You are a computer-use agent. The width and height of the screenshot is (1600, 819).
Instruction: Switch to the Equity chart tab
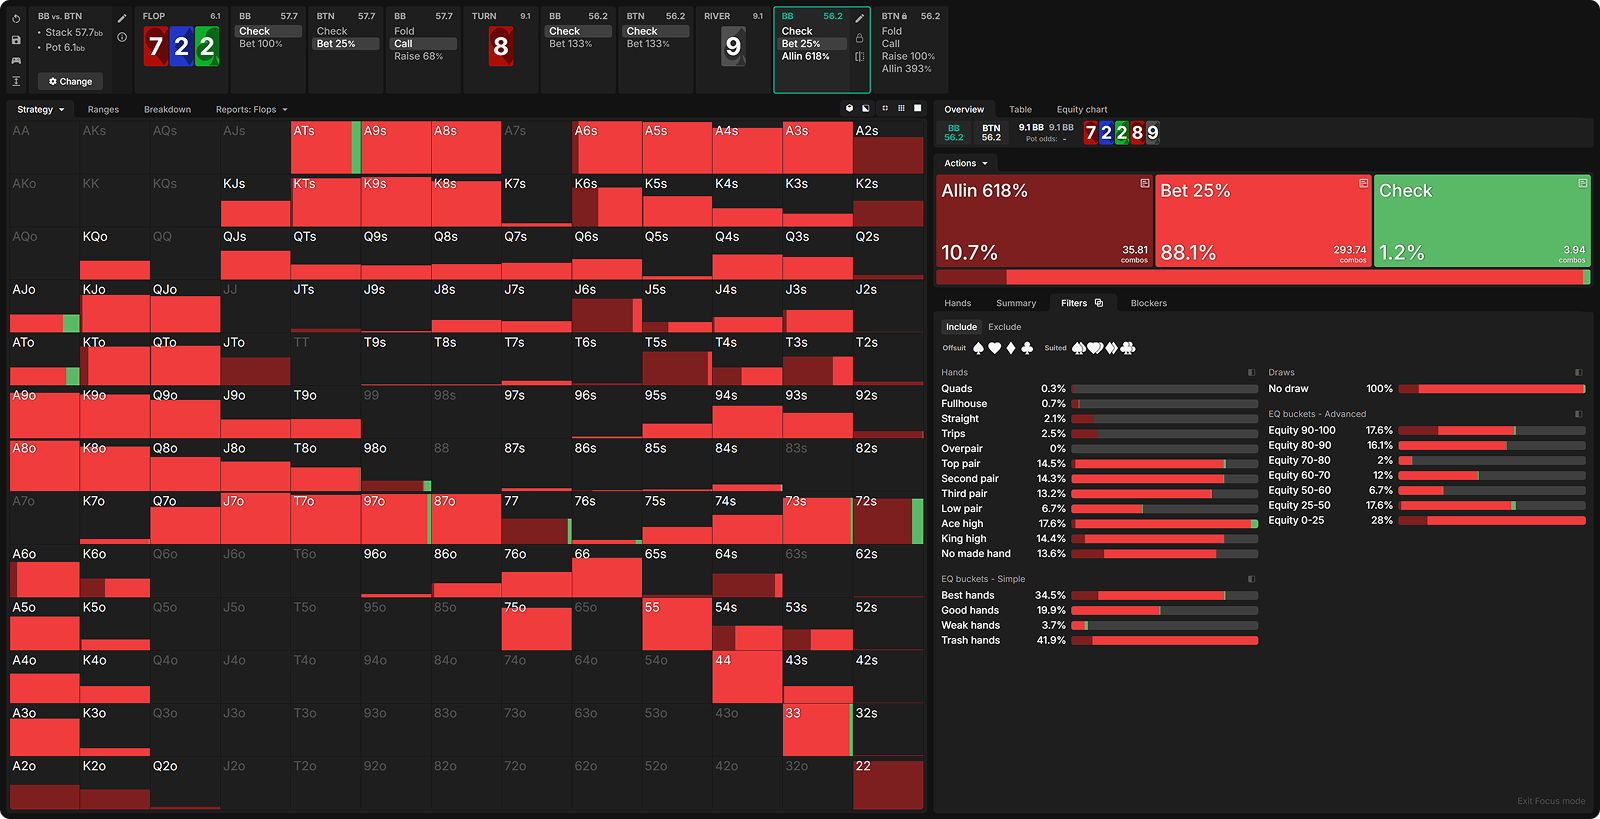tap(1081, 110)
